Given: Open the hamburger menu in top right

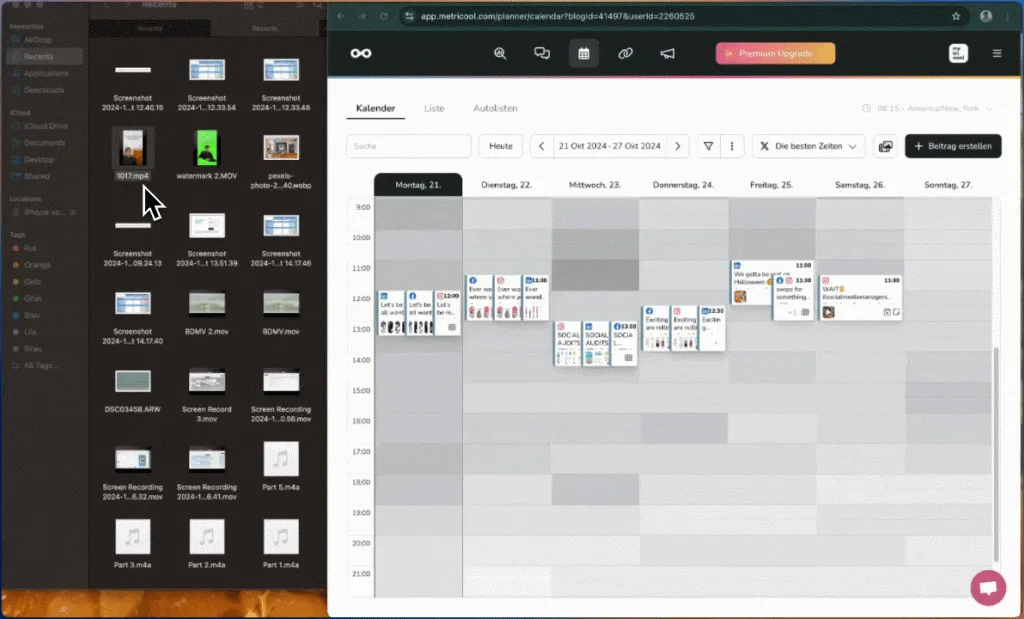Looking at the screenshot, I should tap(996, 53).
